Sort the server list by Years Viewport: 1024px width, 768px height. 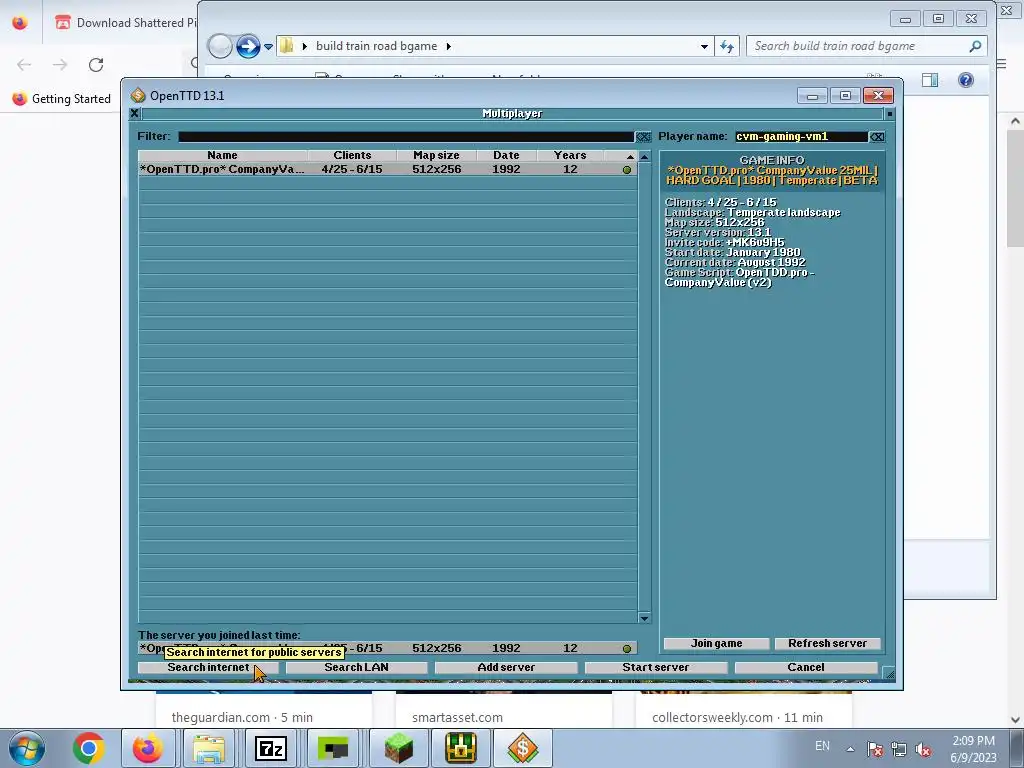pos(570,155)
